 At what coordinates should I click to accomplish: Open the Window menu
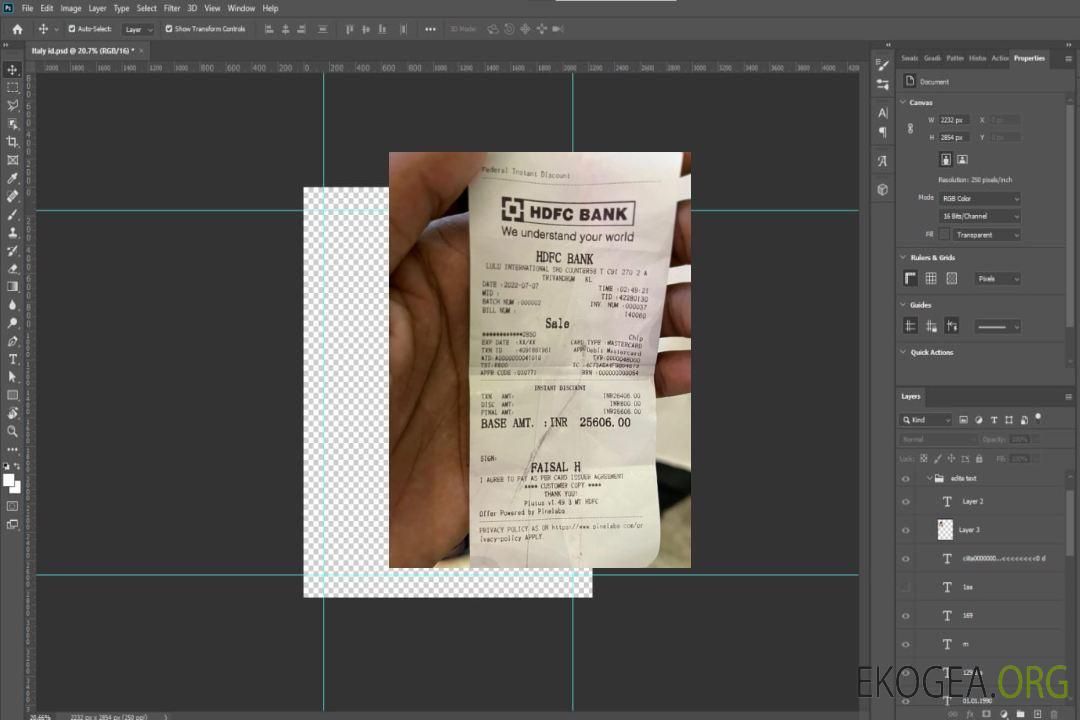tap(241, 8)
